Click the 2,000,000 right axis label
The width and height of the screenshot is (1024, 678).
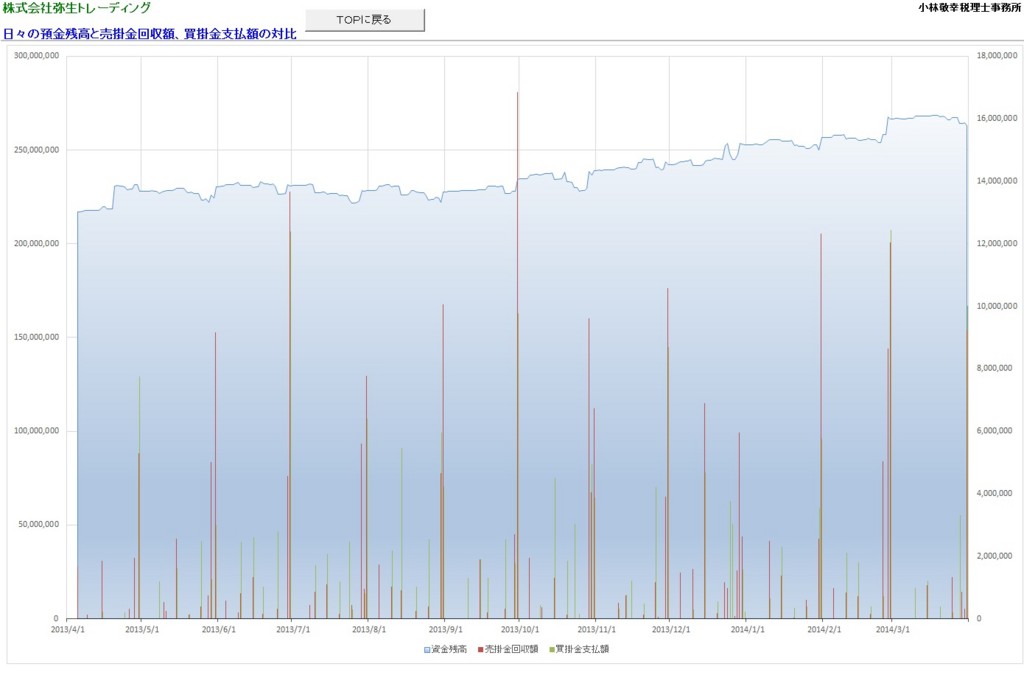point(994,556)
